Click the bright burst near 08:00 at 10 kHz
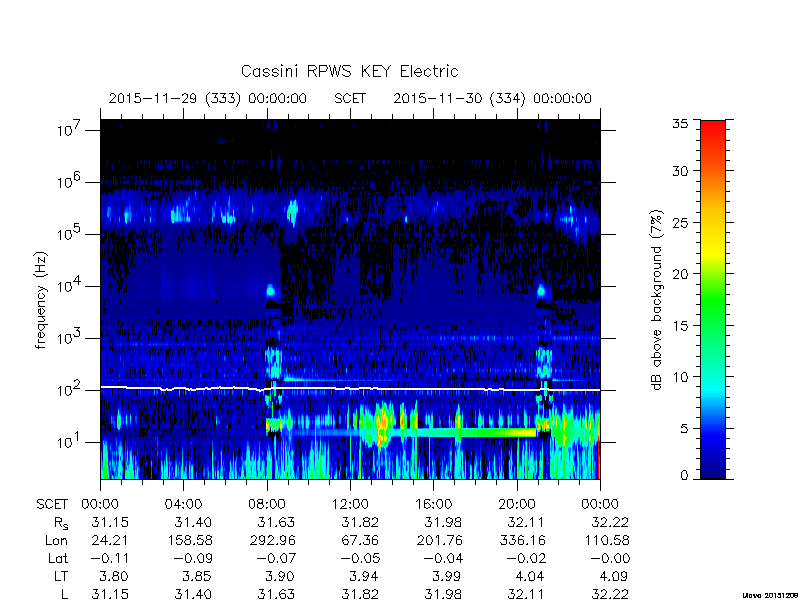 click(x=270, y=291)
